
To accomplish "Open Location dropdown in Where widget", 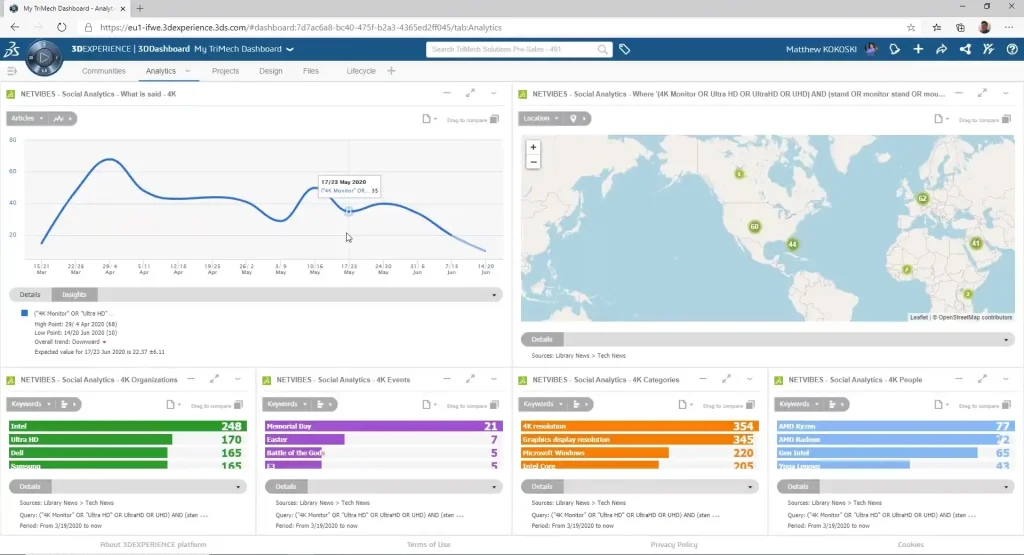I will pos(540,118).
